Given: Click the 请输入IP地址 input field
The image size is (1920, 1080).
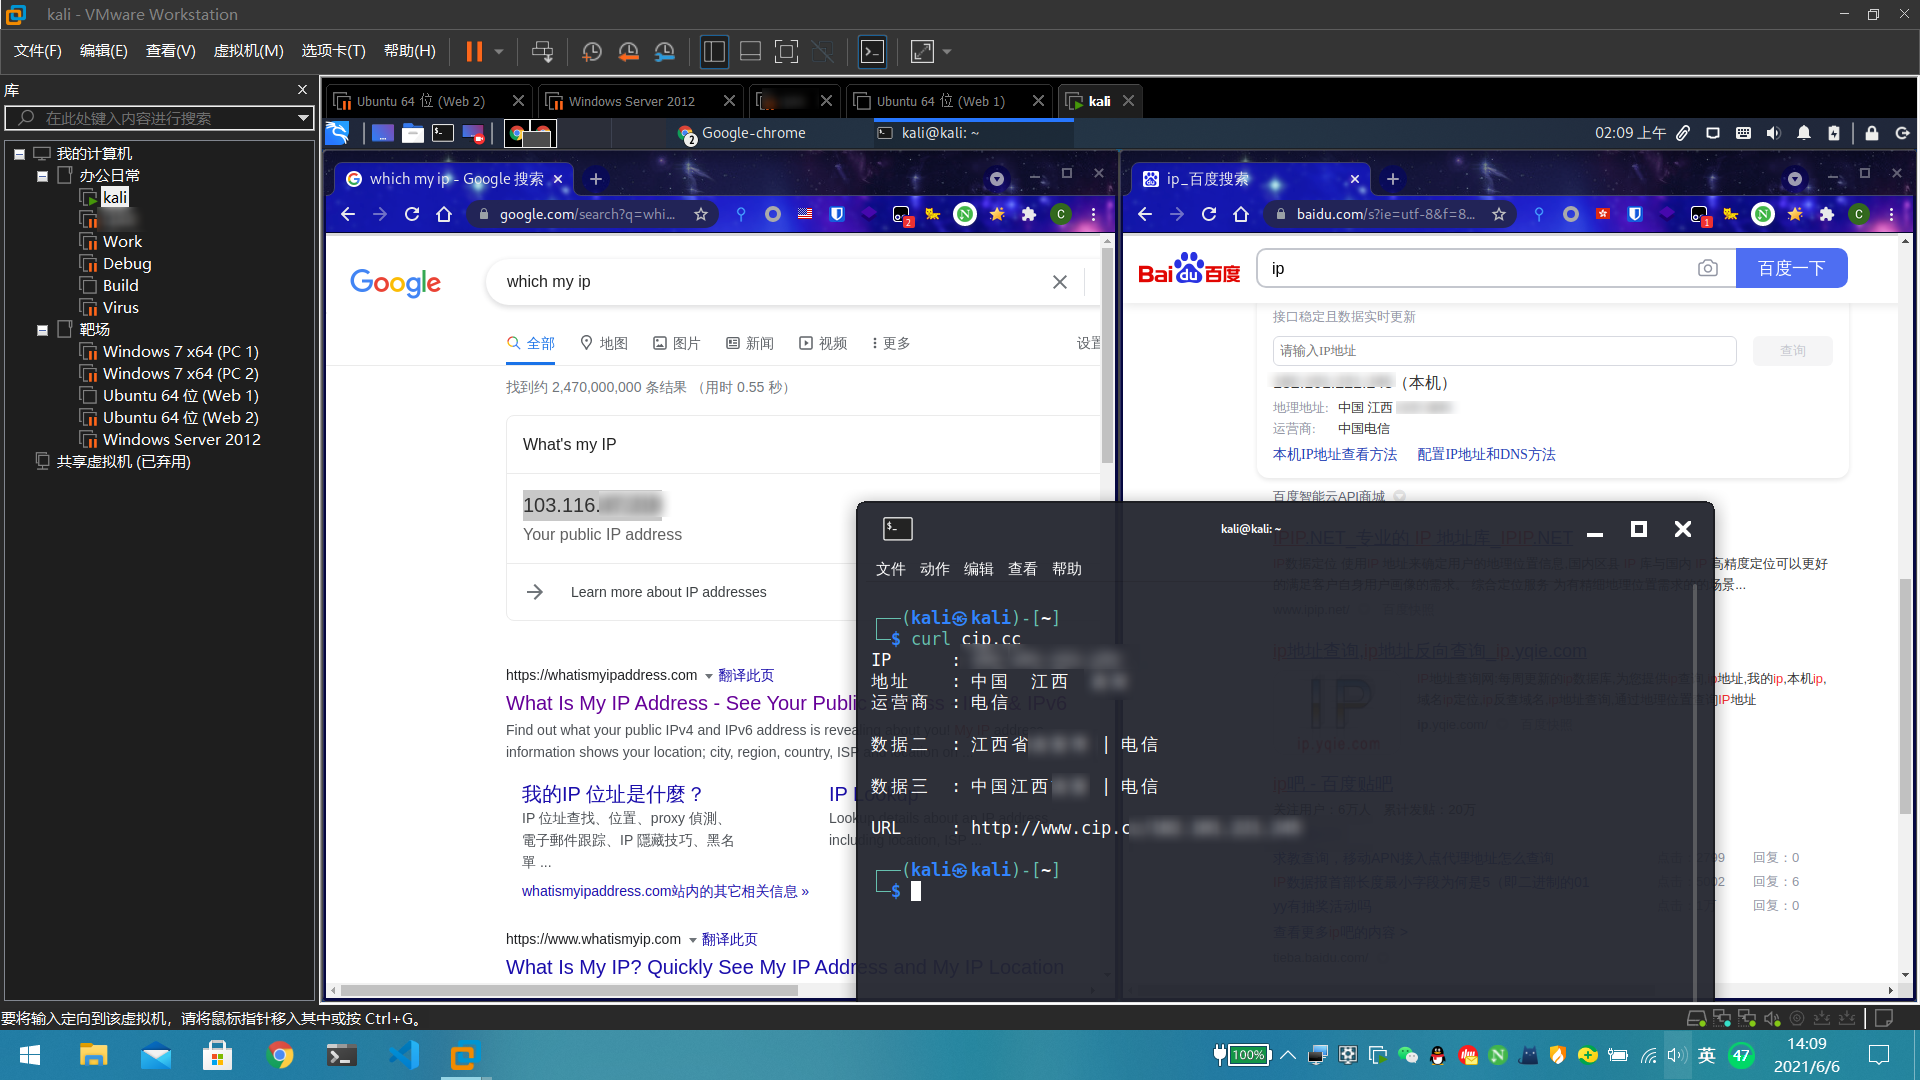Looking at the screenshot, I should coord(1505,351).
